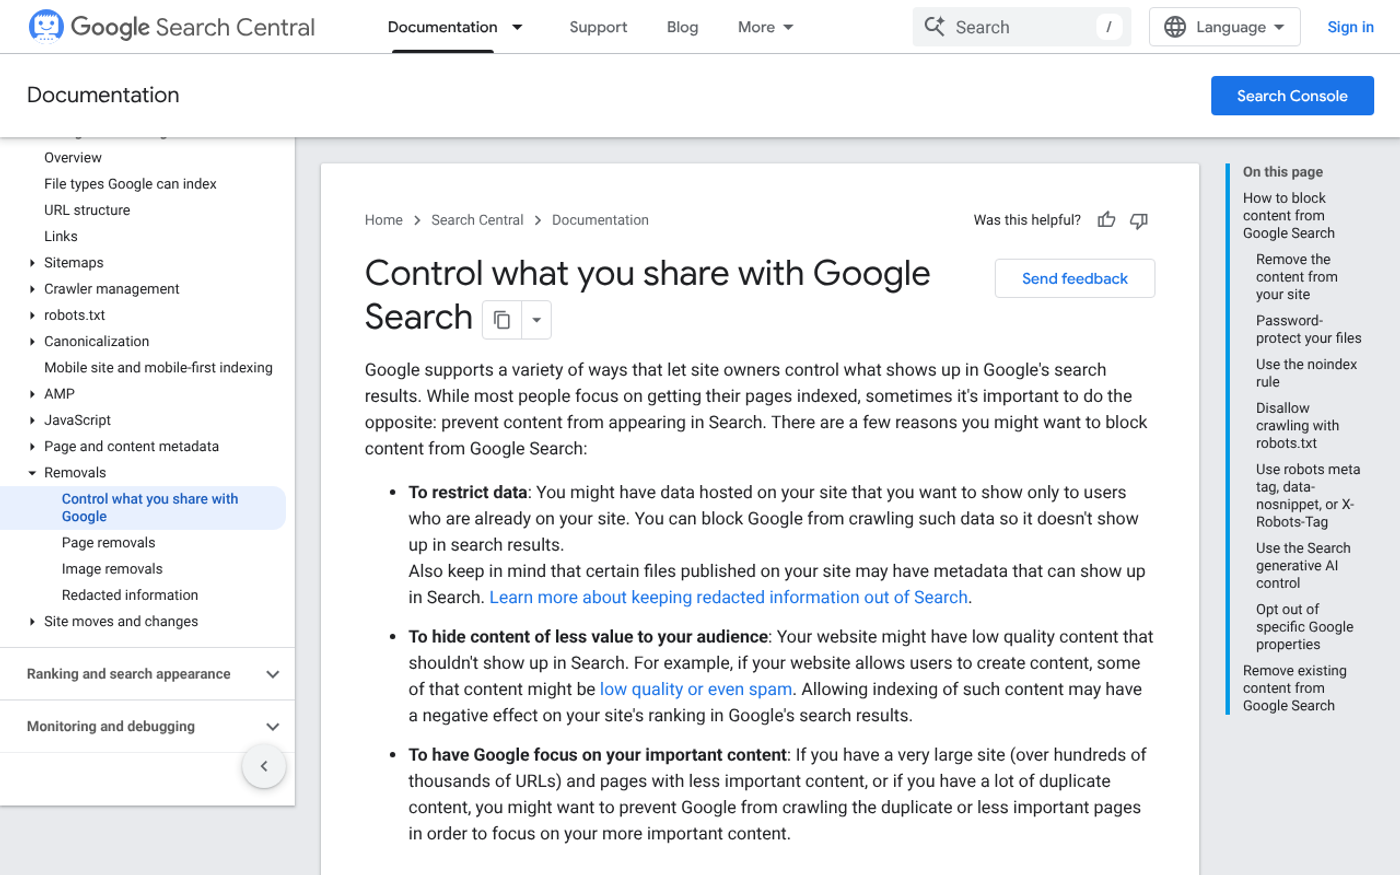
Task: Open the Language dropdown
Action: [x=1225, y=27]
